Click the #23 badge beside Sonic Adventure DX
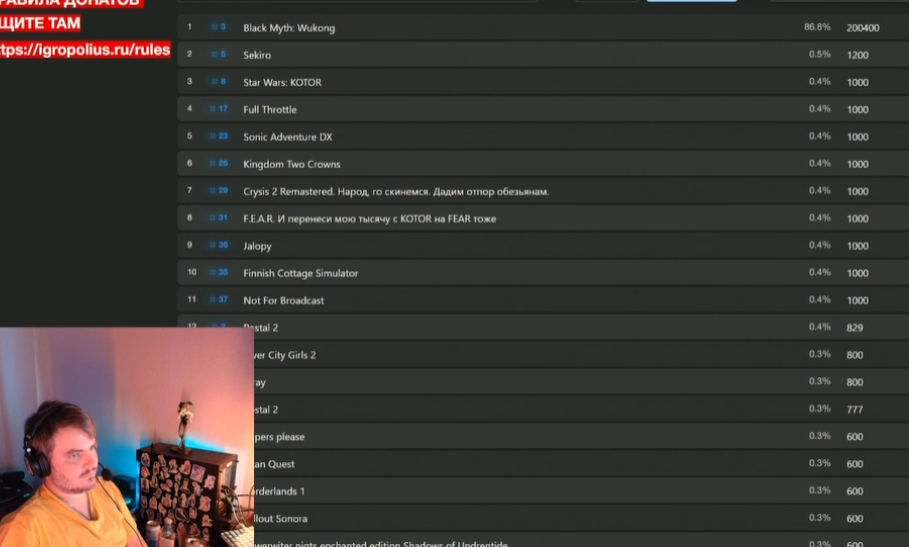The image size is (909, 547). pos(219,136)
